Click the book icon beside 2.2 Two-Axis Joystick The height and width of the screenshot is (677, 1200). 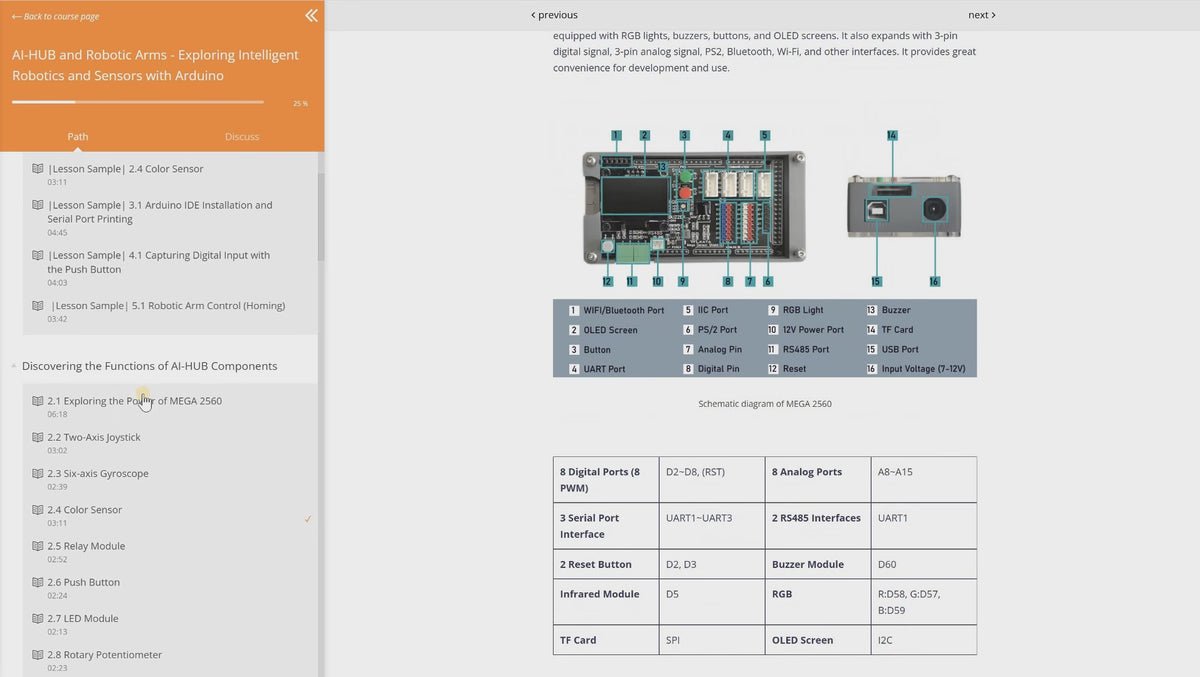(x=38, y=438)
